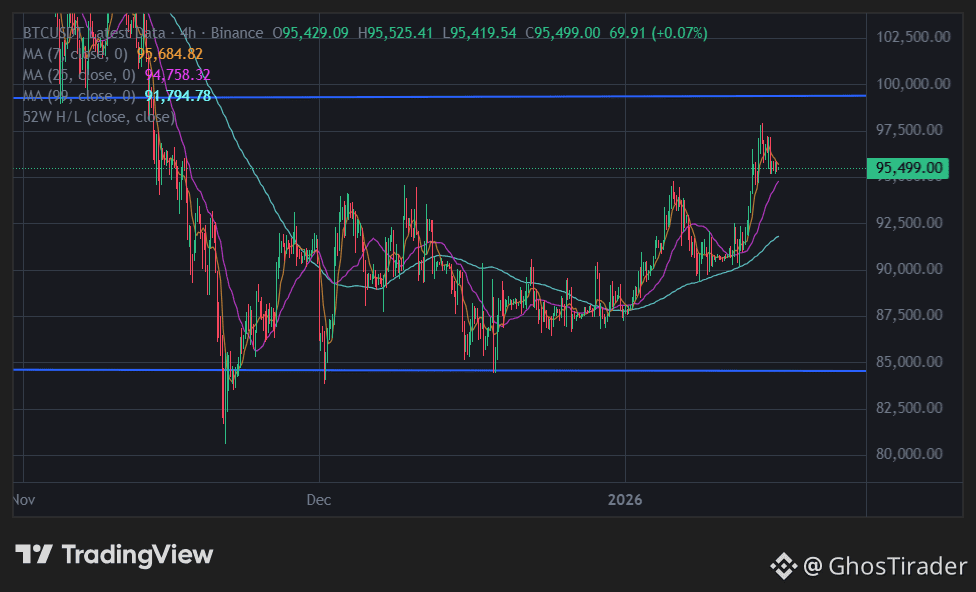Click the 92,500.00 price axis label
The width and height of the screenshot is (976, 592).
tap(909, 222)
